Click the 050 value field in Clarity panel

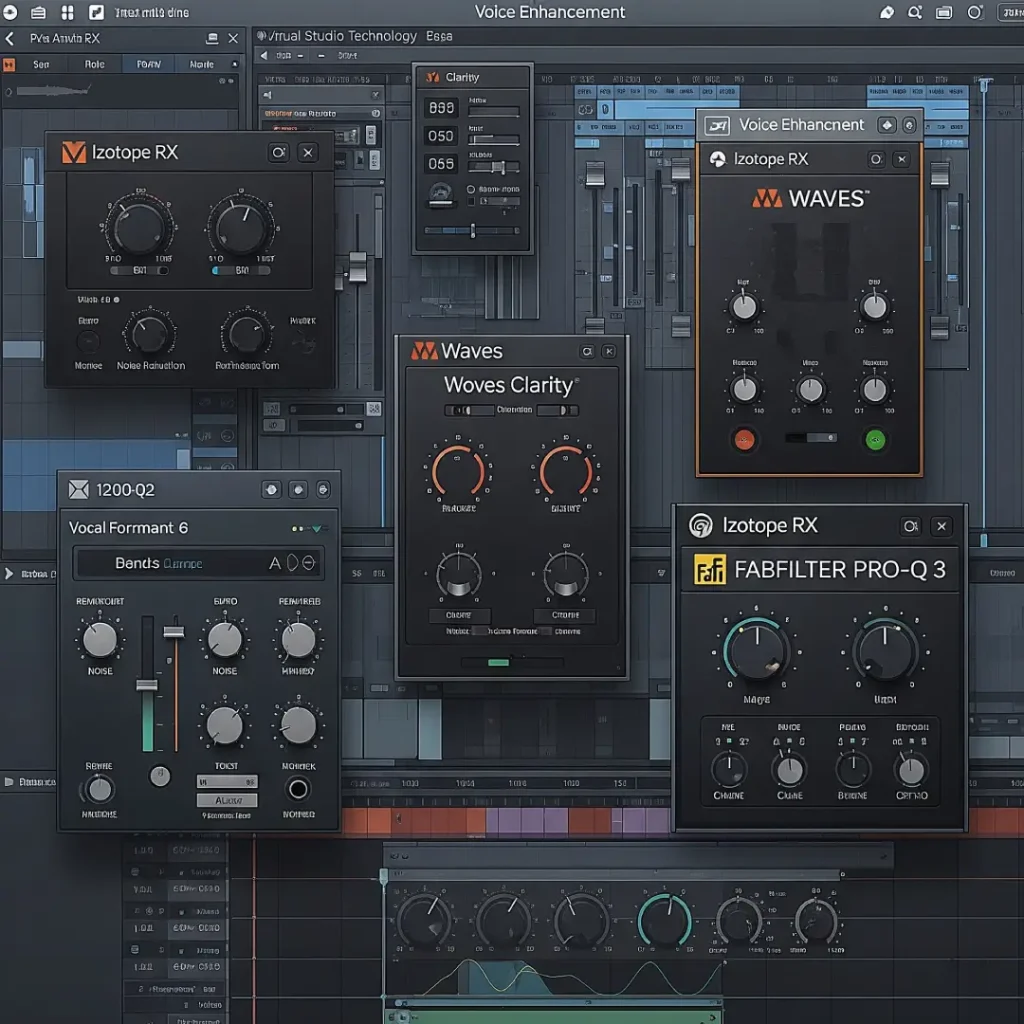(x=441, y=136)
